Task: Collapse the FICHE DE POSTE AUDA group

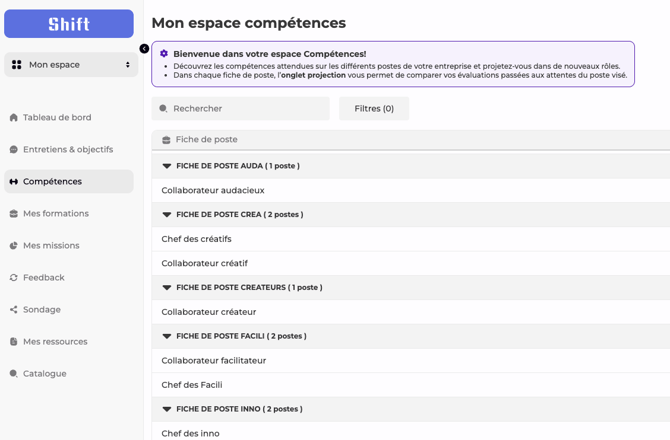Action: (x=167, y=166)
